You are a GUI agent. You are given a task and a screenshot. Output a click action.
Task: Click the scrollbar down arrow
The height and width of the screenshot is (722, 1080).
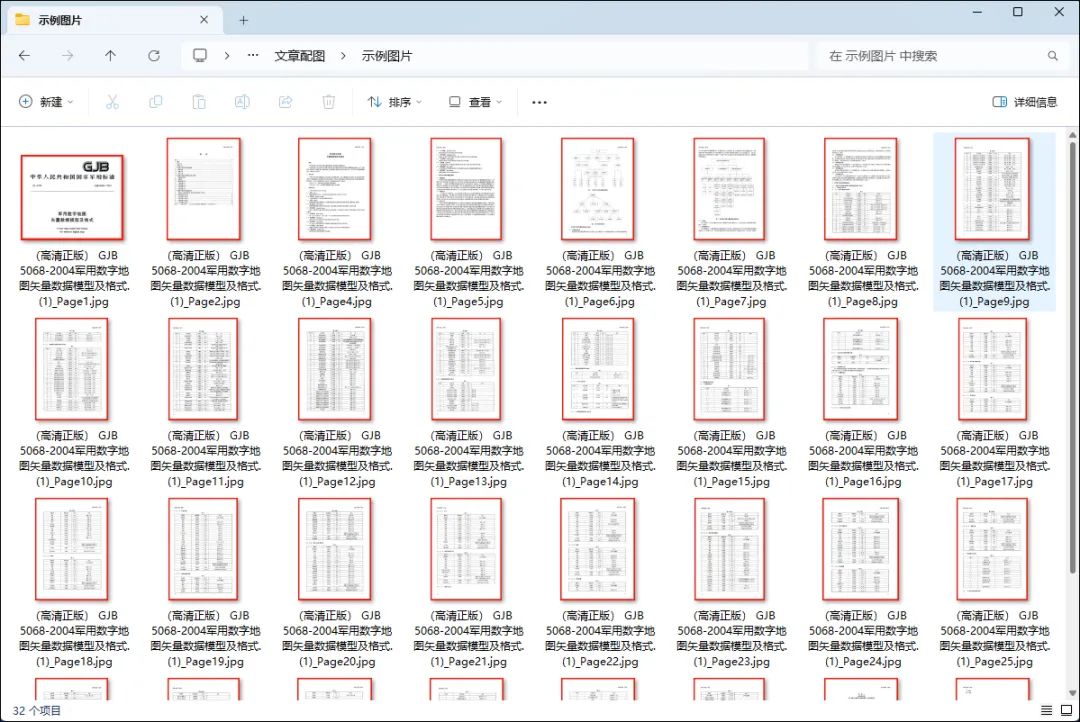tap(1072, 693)
